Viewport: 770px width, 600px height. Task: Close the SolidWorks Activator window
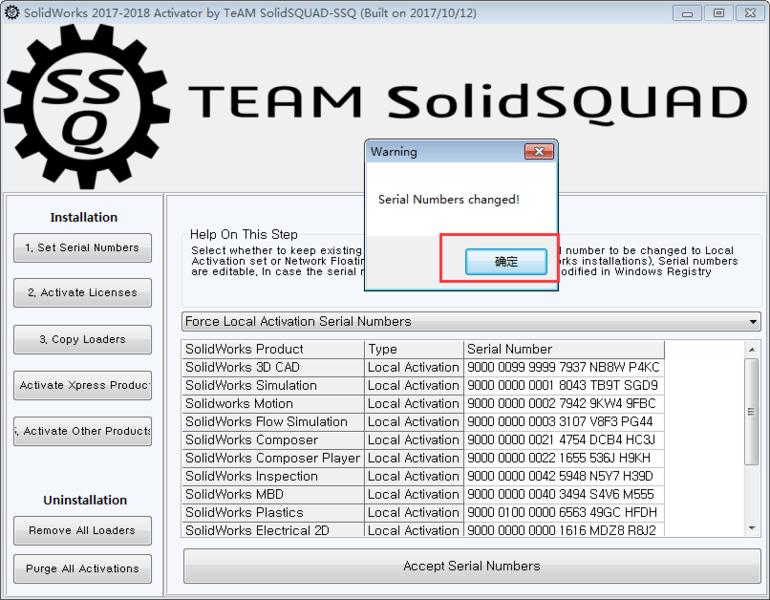750,13
